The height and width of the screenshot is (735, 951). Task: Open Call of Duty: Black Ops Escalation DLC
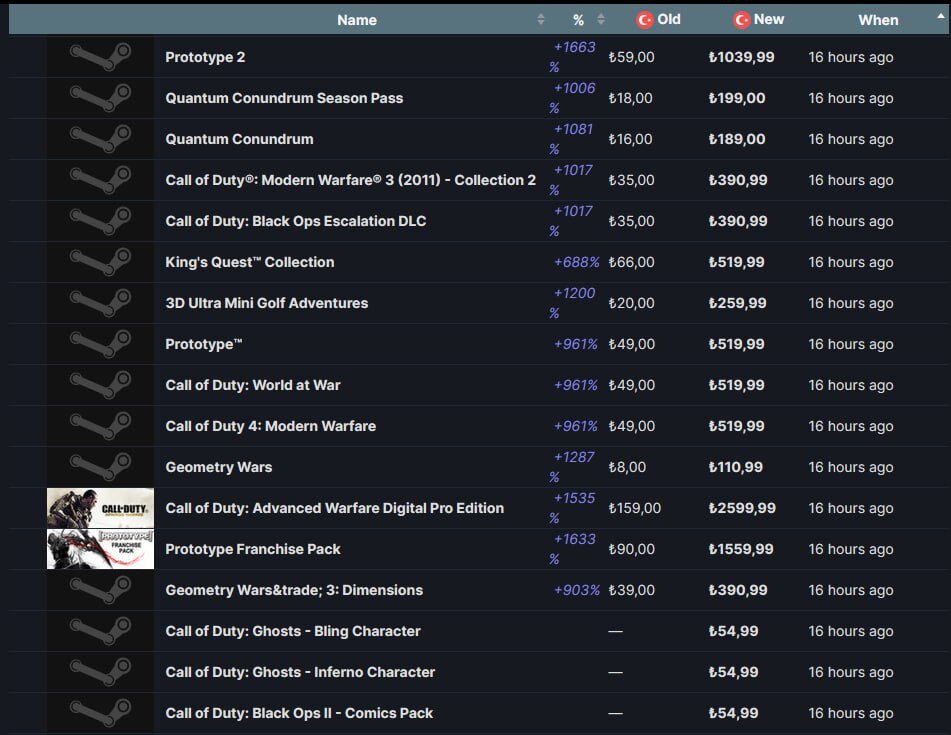click(x=295, y=221)
